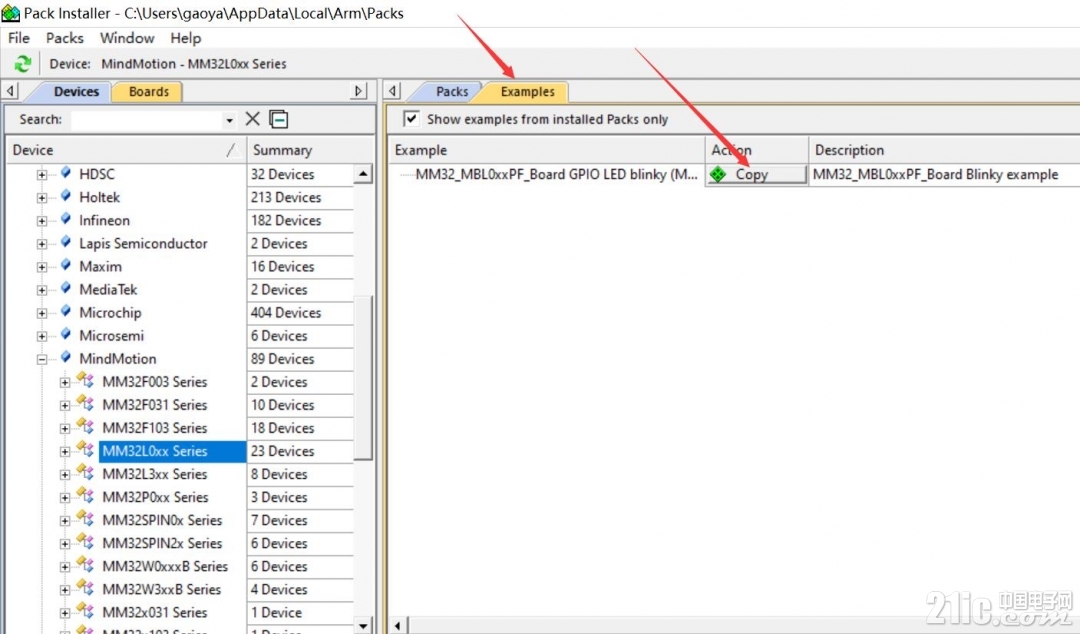1080x634 pixels.
Task: Open the Window menu
Action: [127, 38]
